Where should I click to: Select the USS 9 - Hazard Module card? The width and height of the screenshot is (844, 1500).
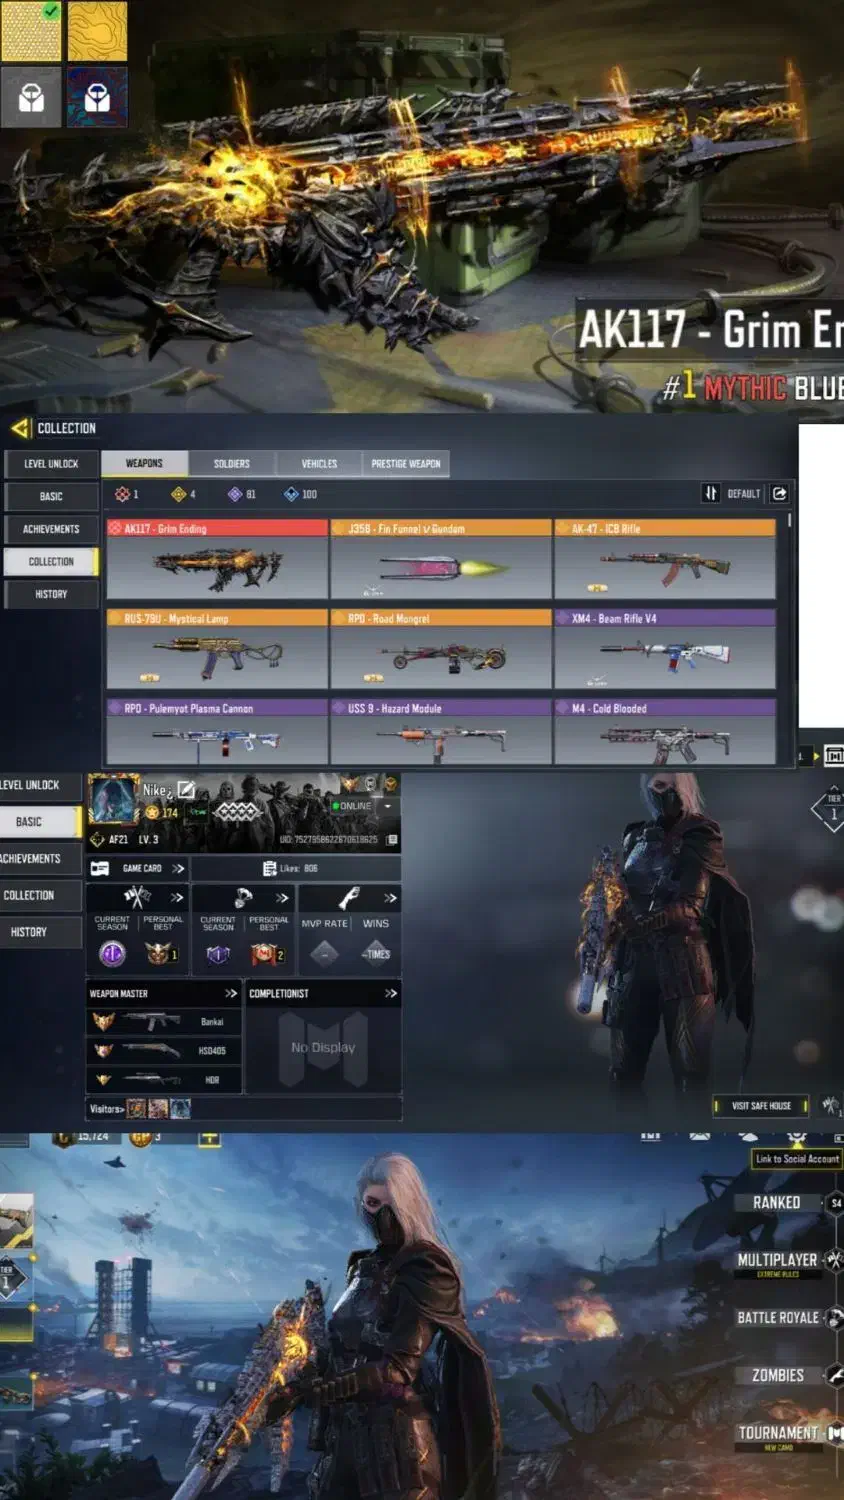click(x=441, y=732)
